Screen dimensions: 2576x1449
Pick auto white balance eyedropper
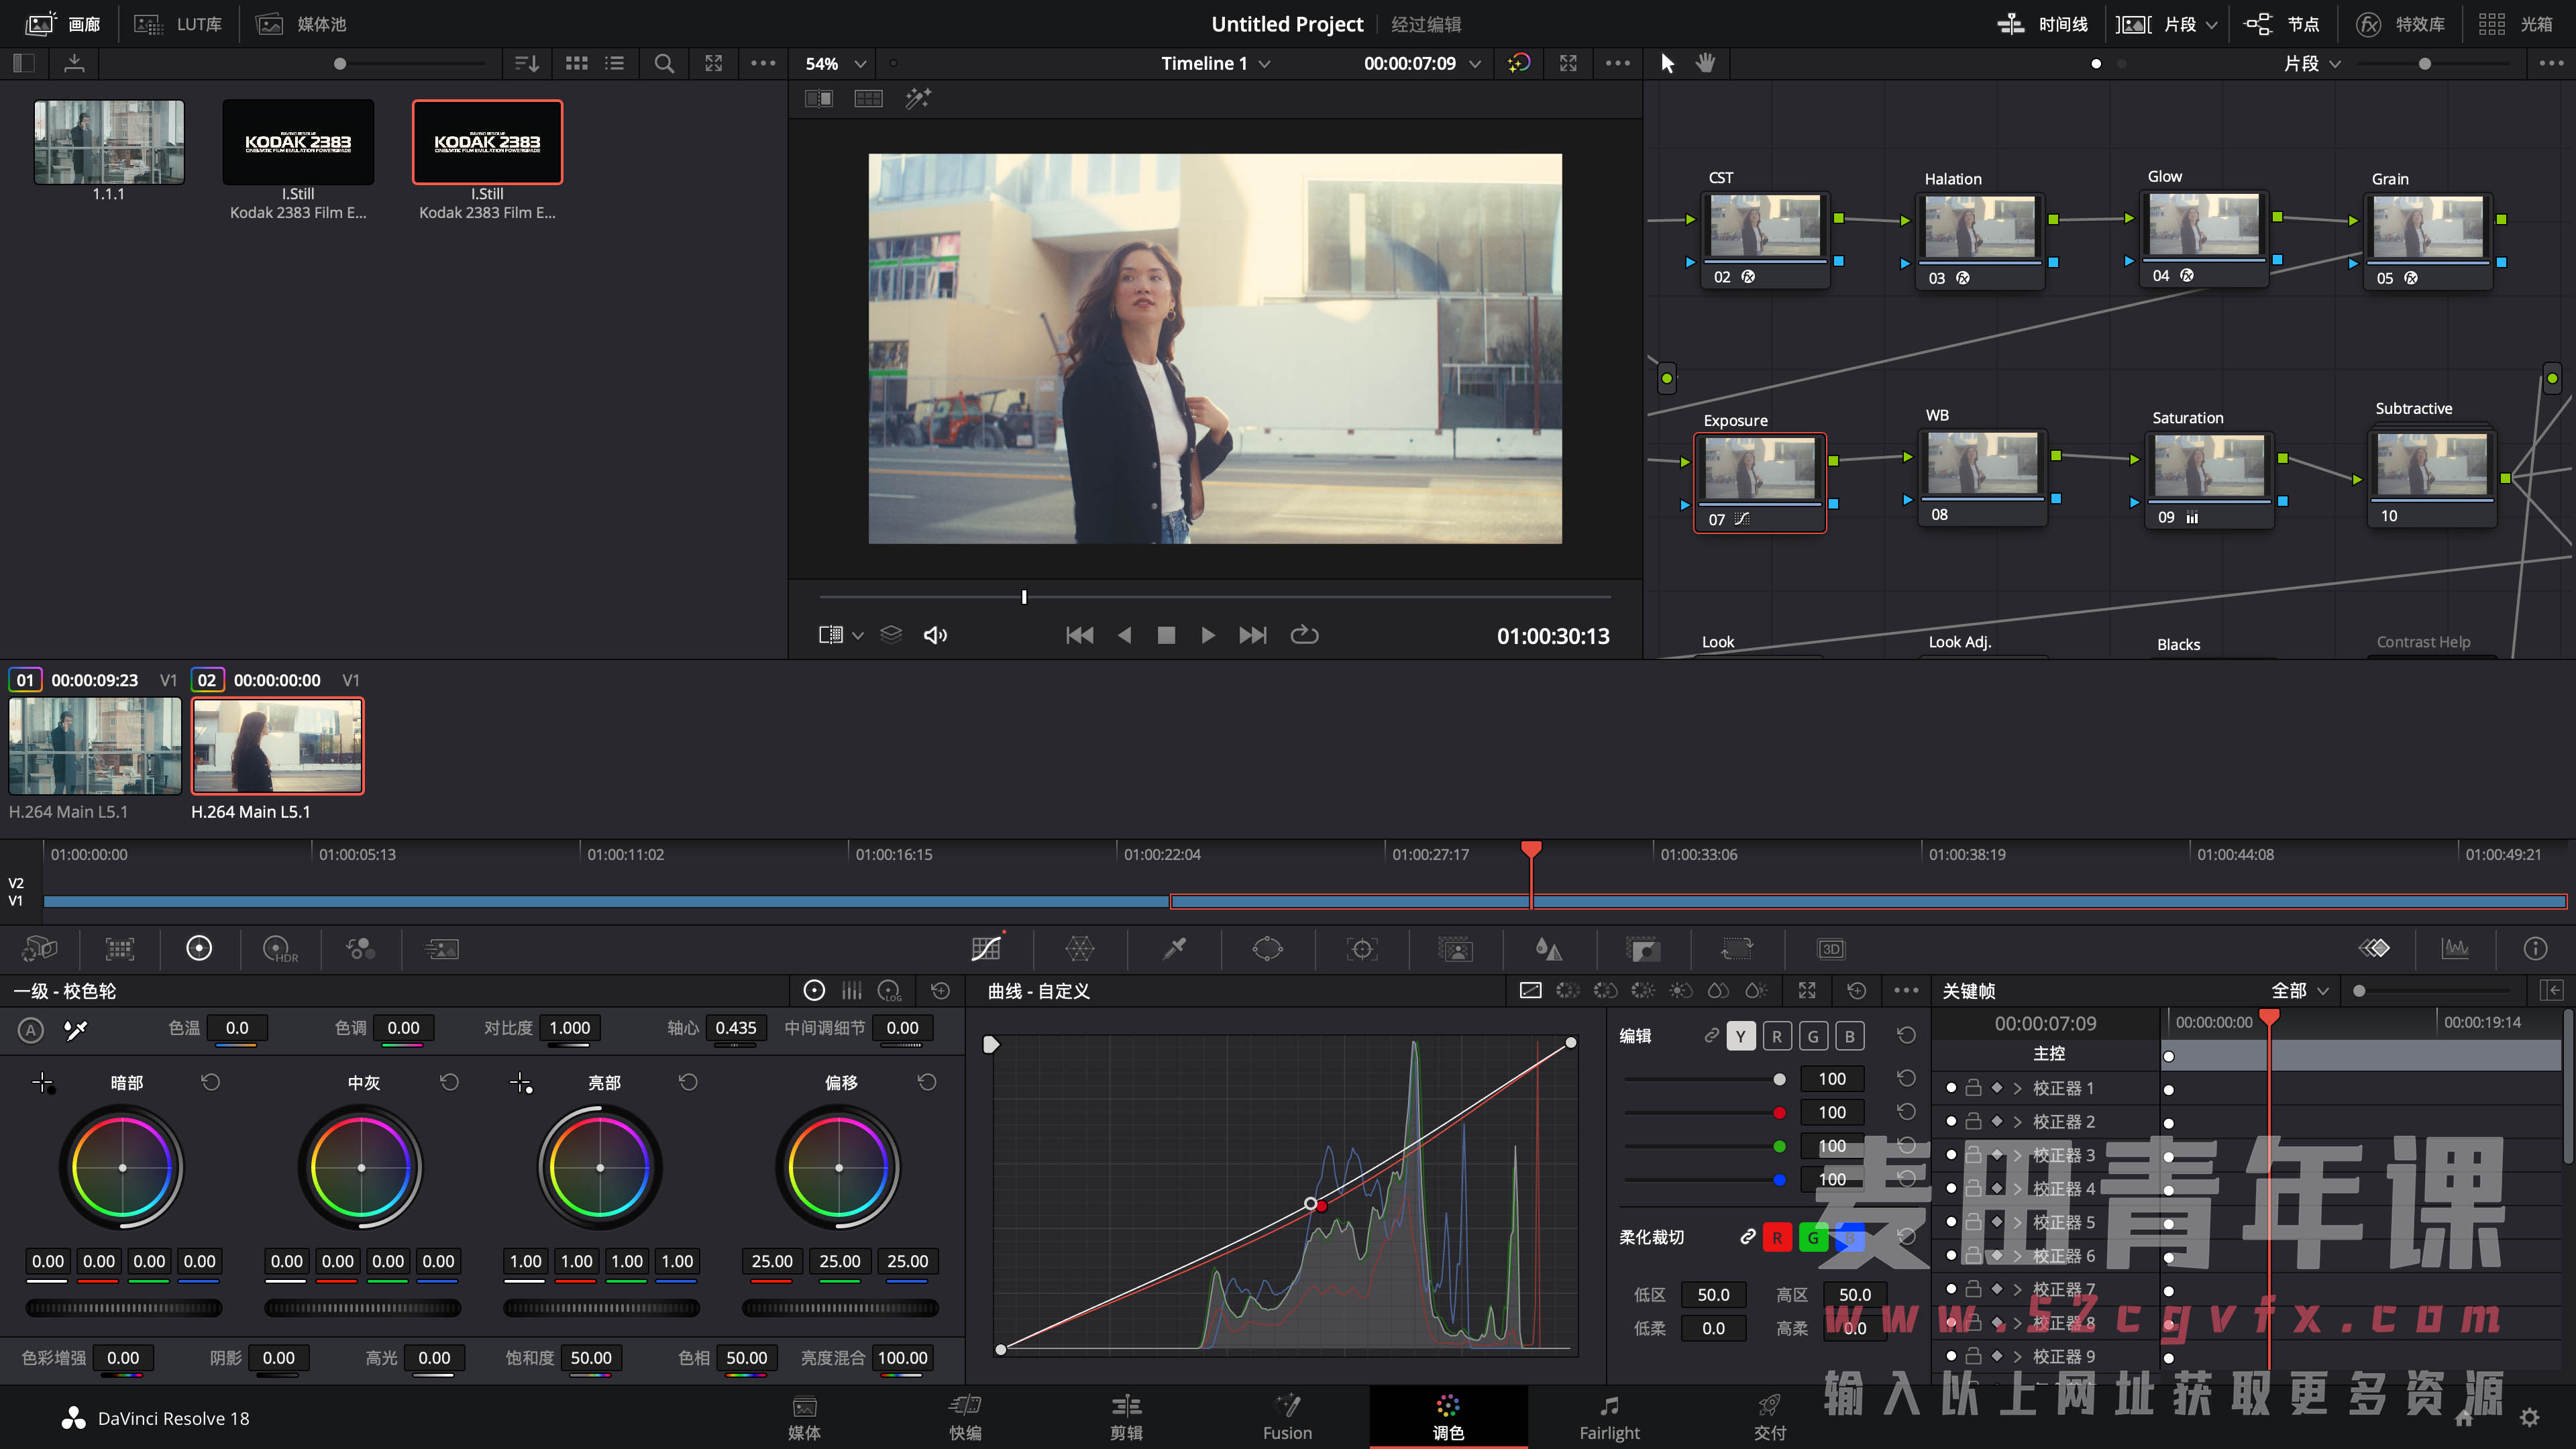76,1029
